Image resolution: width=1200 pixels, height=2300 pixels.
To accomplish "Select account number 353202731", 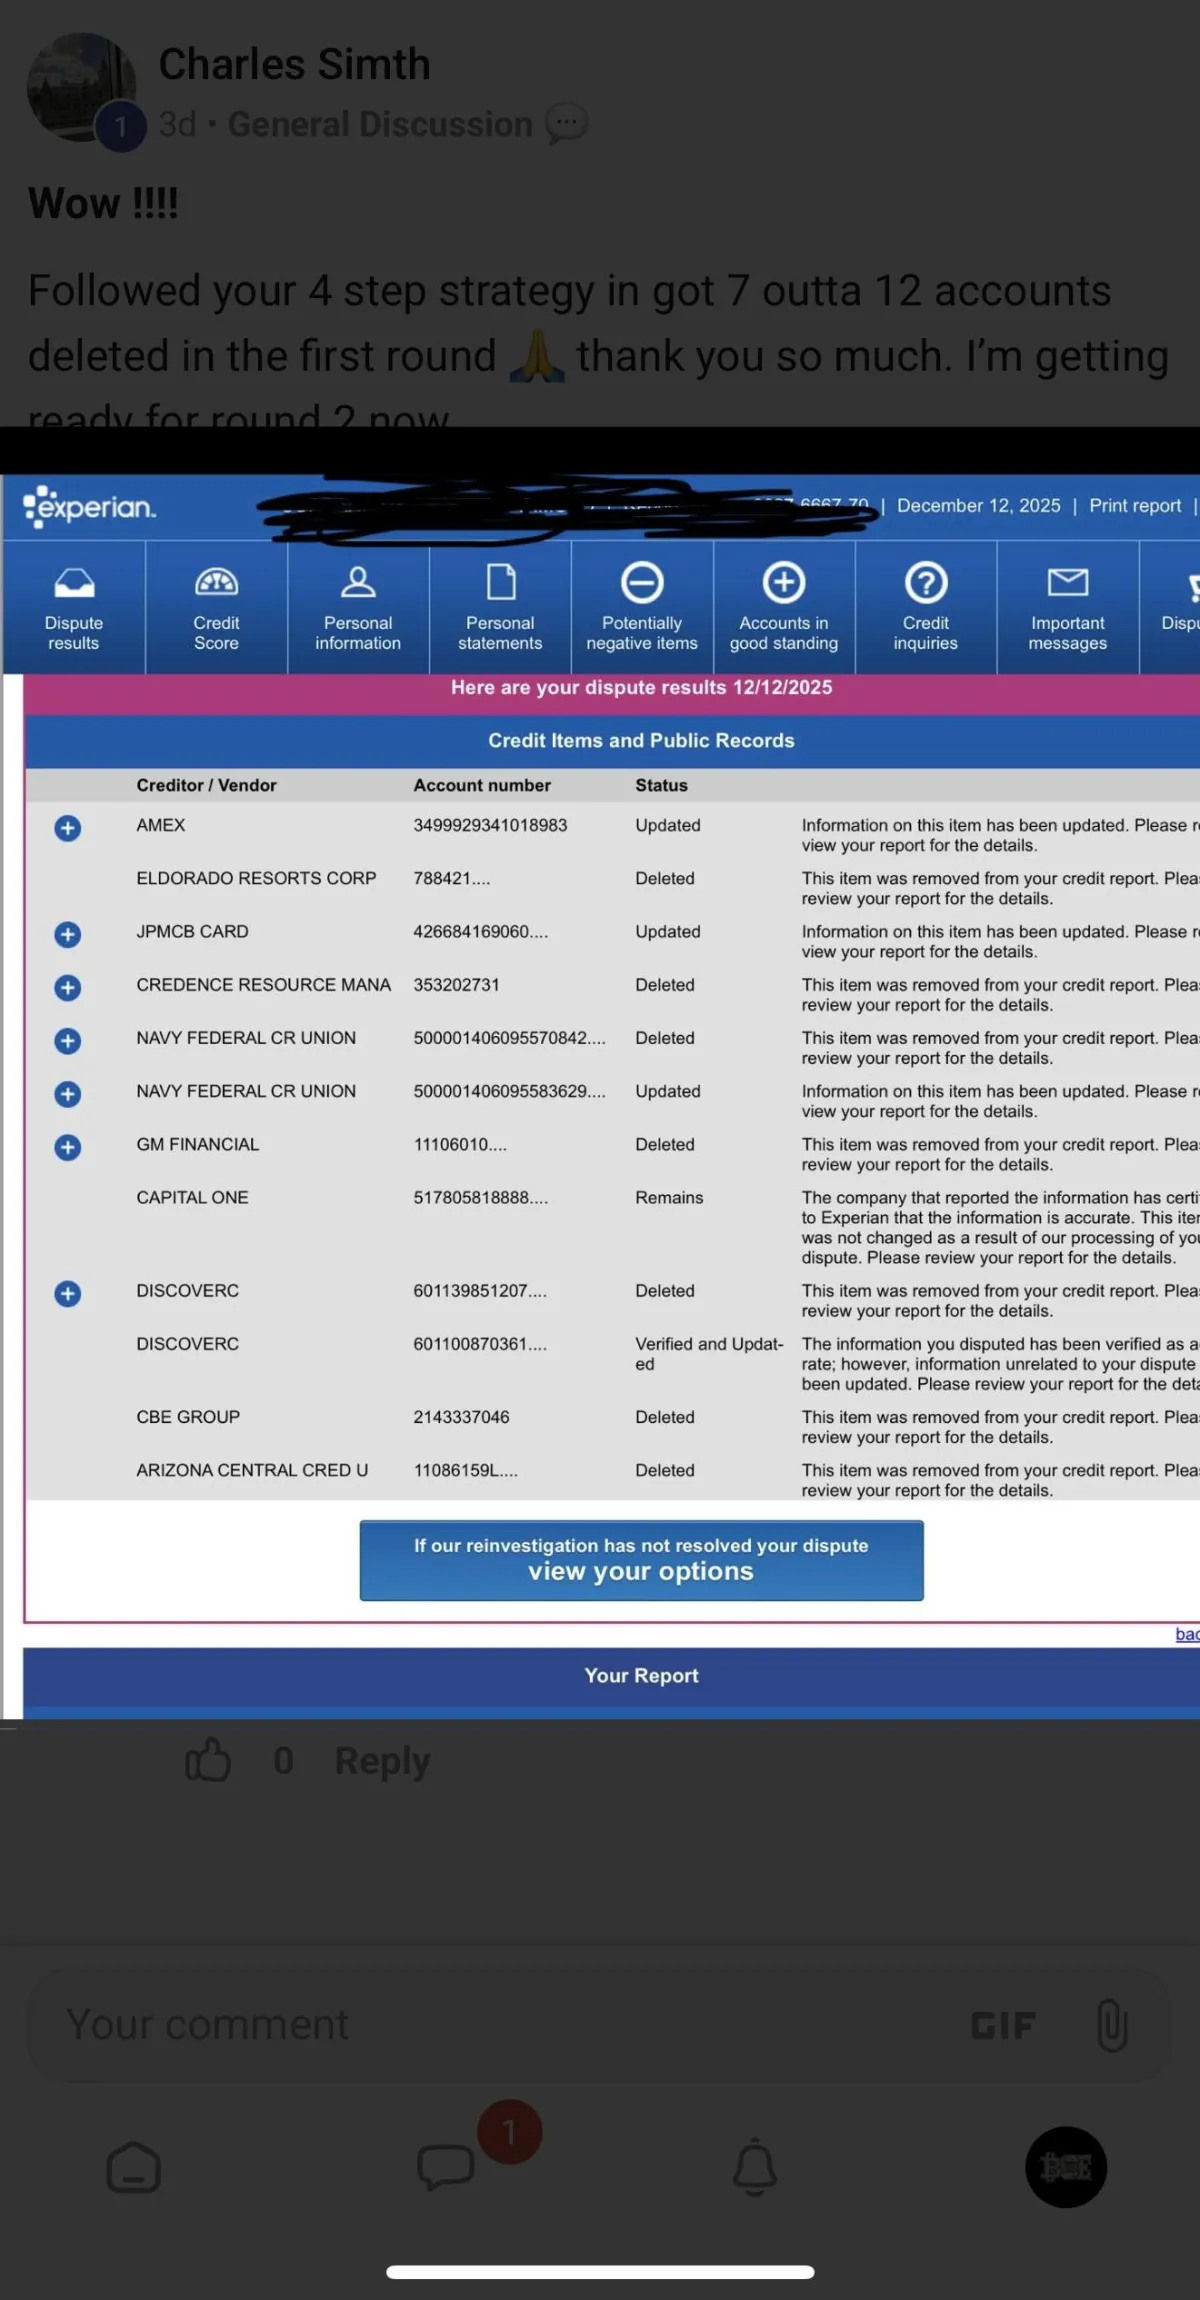I will pos(456,984).
